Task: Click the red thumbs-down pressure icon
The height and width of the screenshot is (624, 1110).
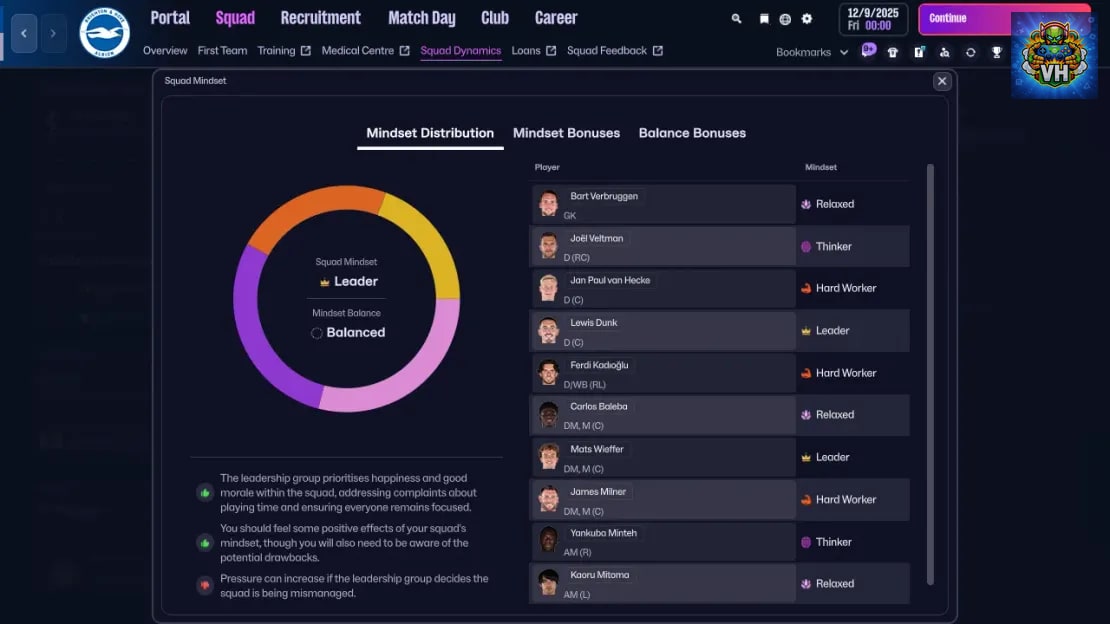Action: [x=205, y=585]
